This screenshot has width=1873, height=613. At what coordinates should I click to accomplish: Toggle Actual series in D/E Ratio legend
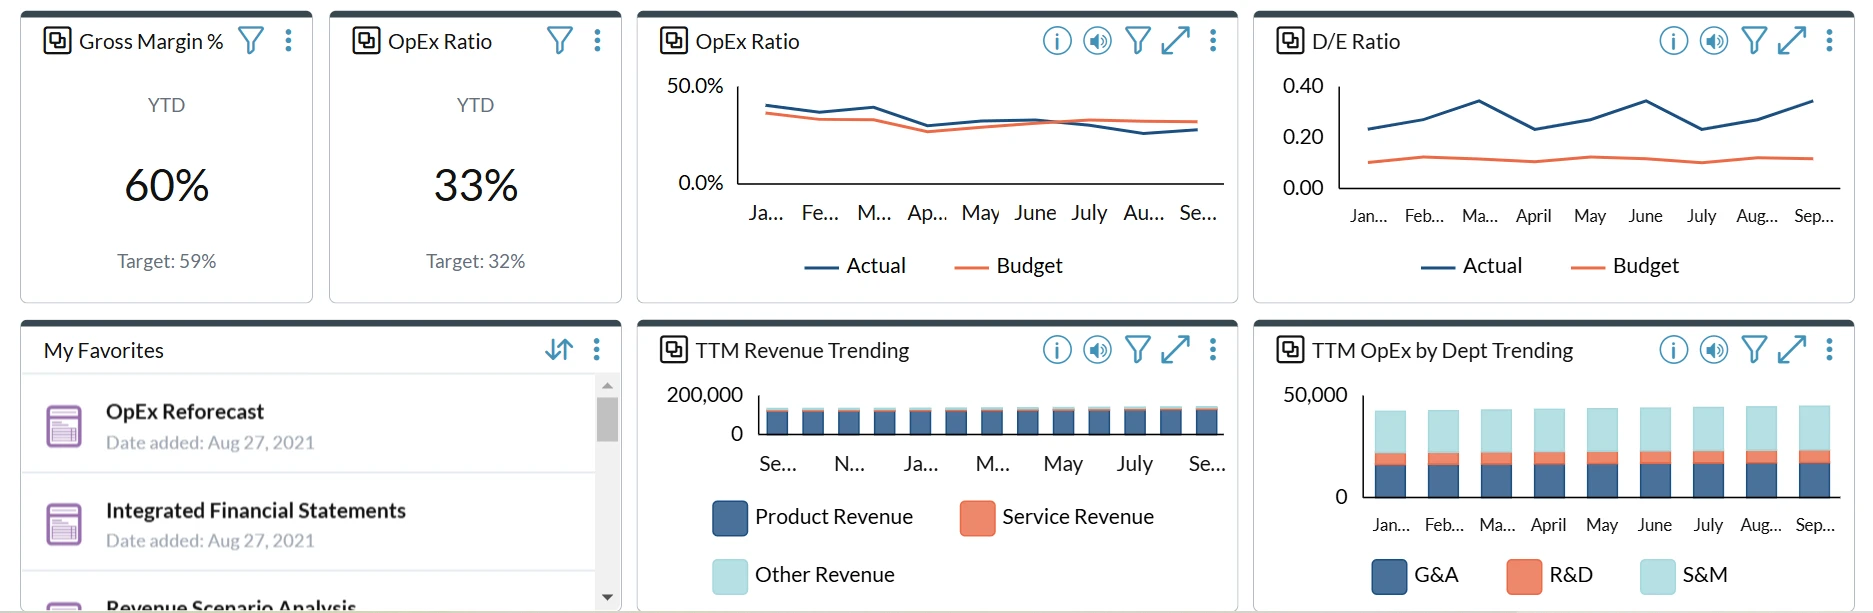click(x=1471, y=266)
